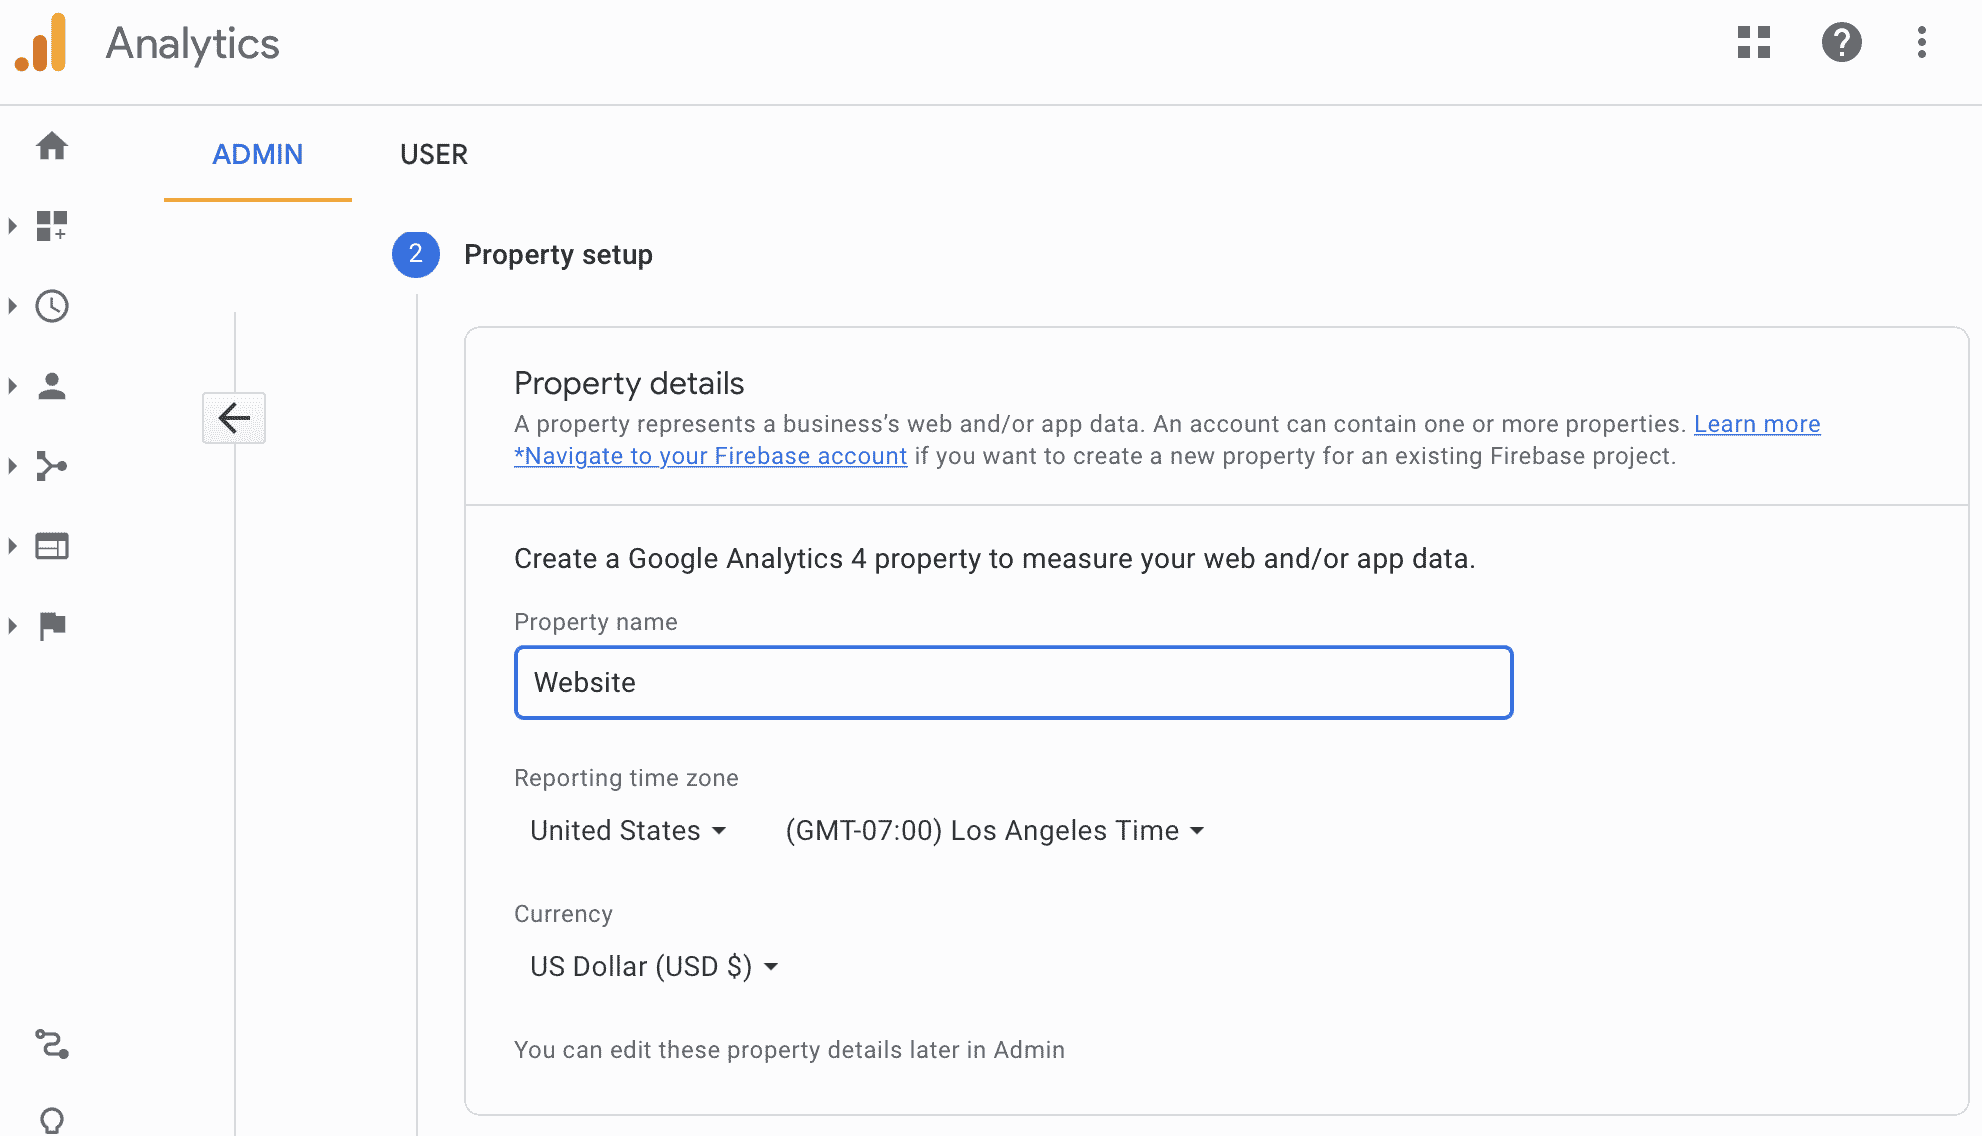Click the Property name input field
Viewport: 1982px width, 1136px height.
[x=1013, y=683]
